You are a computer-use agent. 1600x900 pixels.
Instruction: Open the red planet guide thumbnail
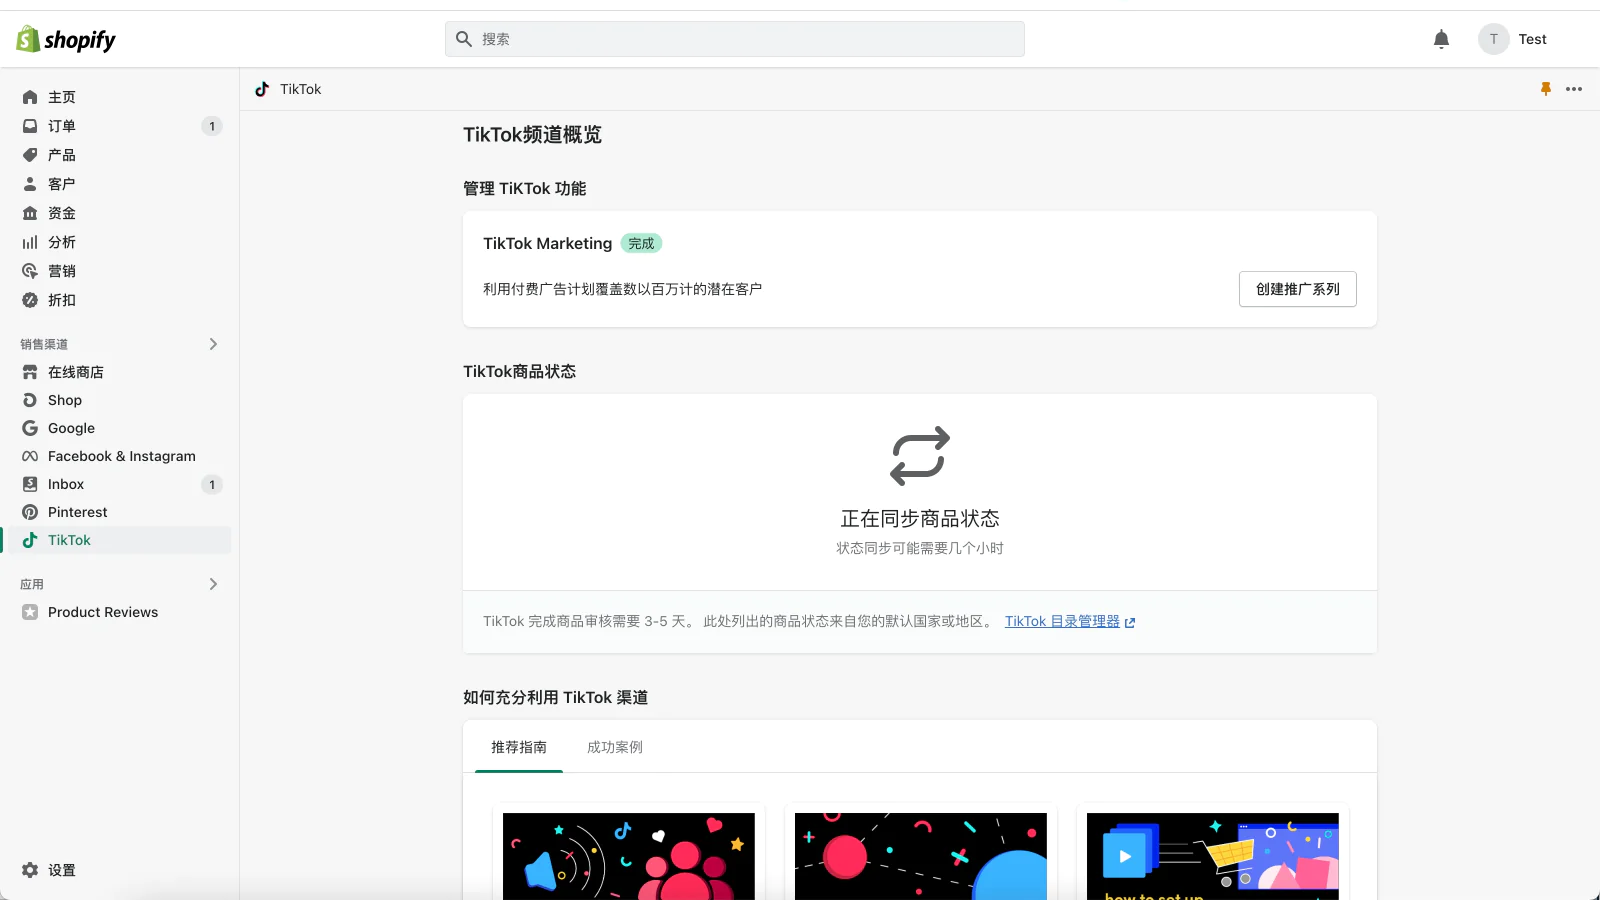coord(921,856)
